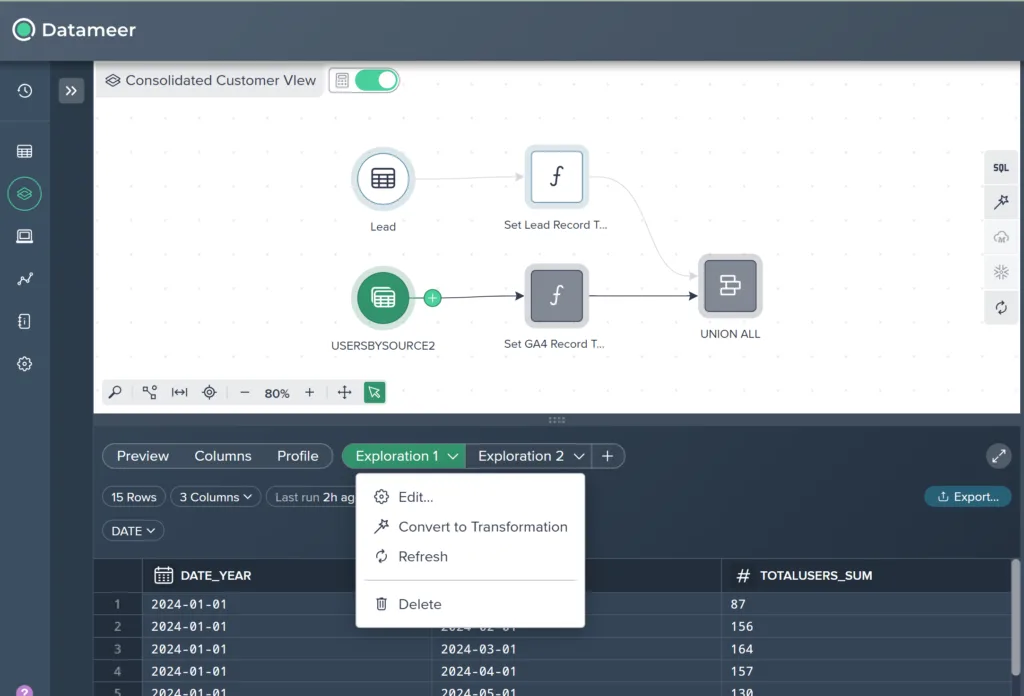Choose Edit from the context menu
Viewport: 1024px width, 696px height.
coord(470,497)
